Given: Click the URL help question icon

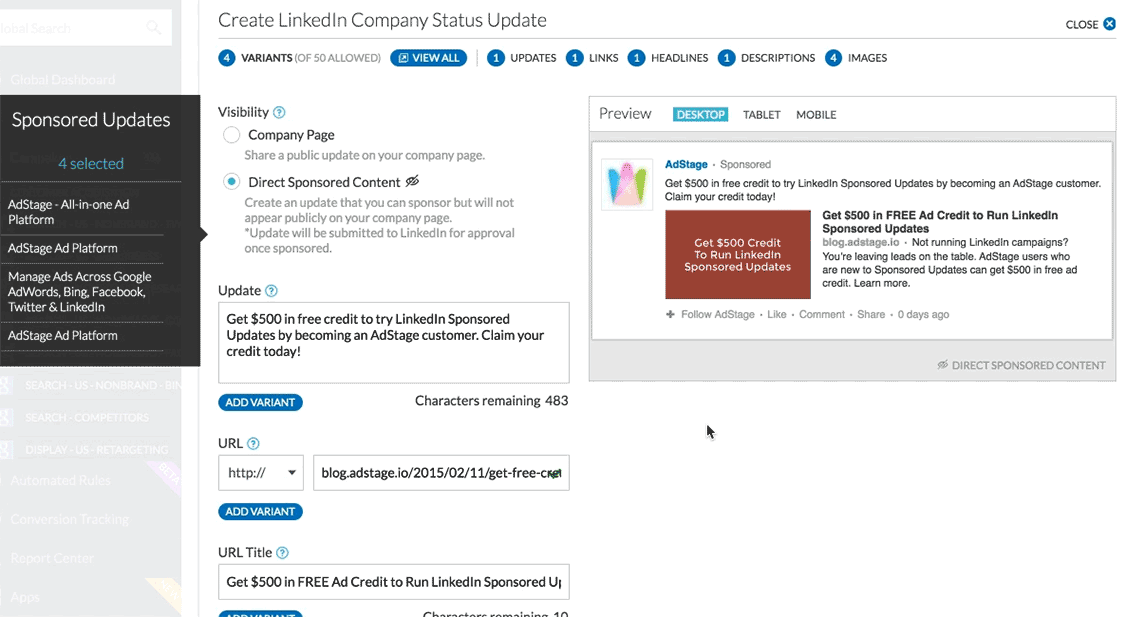Looking at the screenshot, I should 253,444.
